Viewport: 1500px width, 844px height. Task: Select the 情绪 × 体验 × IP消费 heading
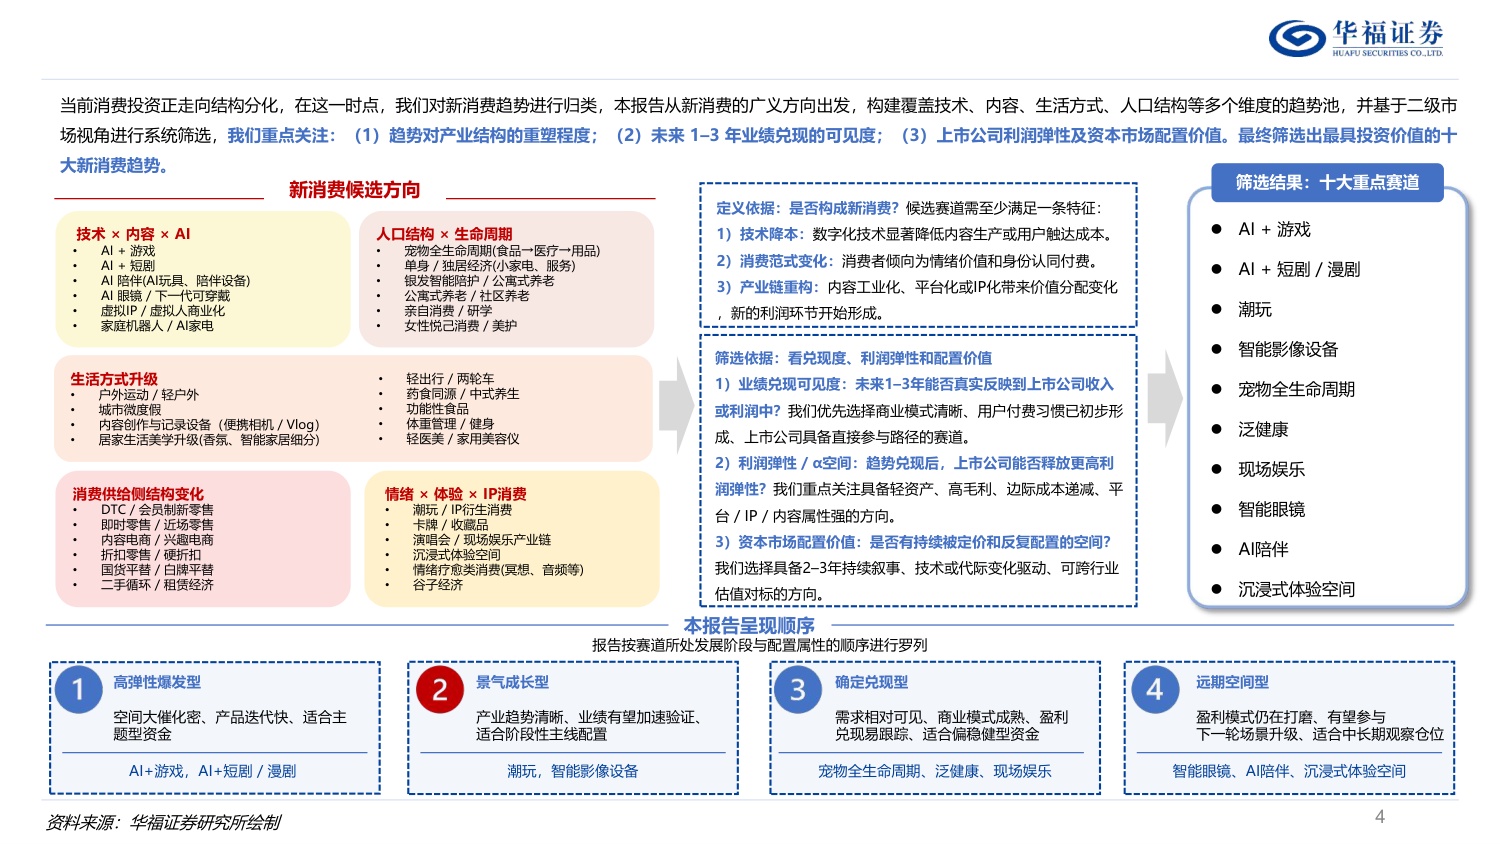pos(456,494)
